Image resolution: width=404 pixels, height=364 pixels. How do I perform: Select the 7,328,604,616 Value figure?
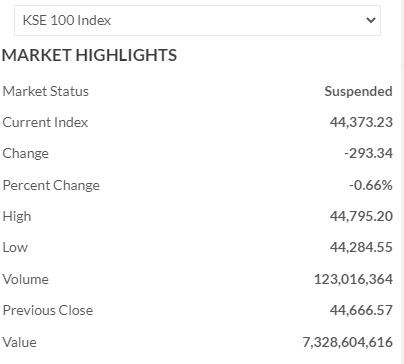(x=348, y=342)
